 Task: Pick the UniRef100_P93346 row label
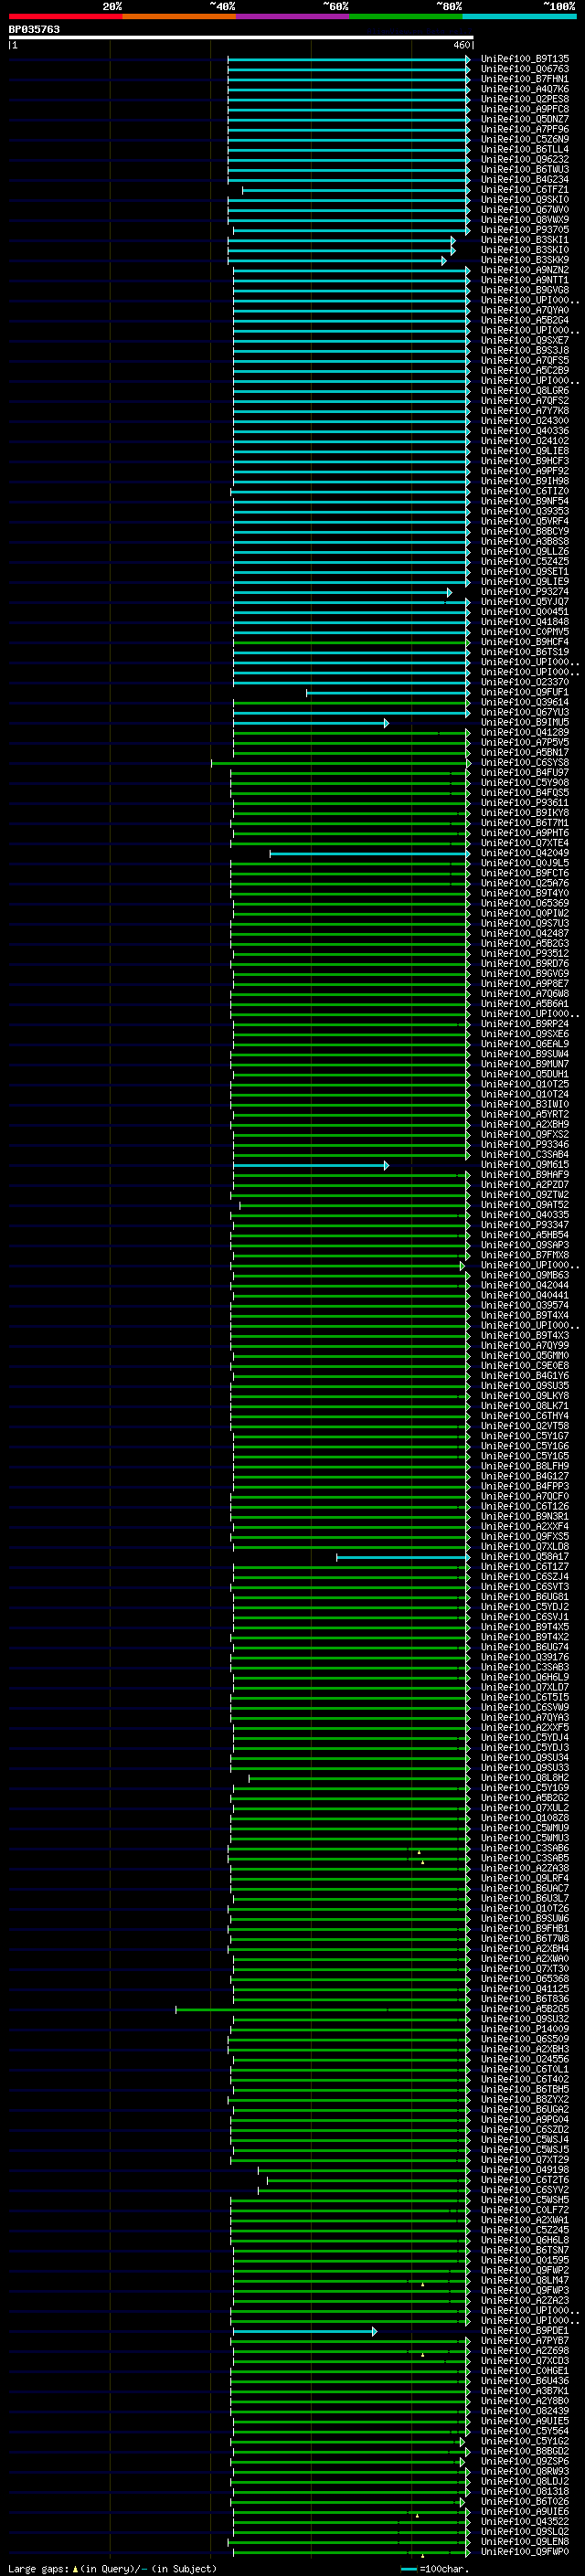525,1144
